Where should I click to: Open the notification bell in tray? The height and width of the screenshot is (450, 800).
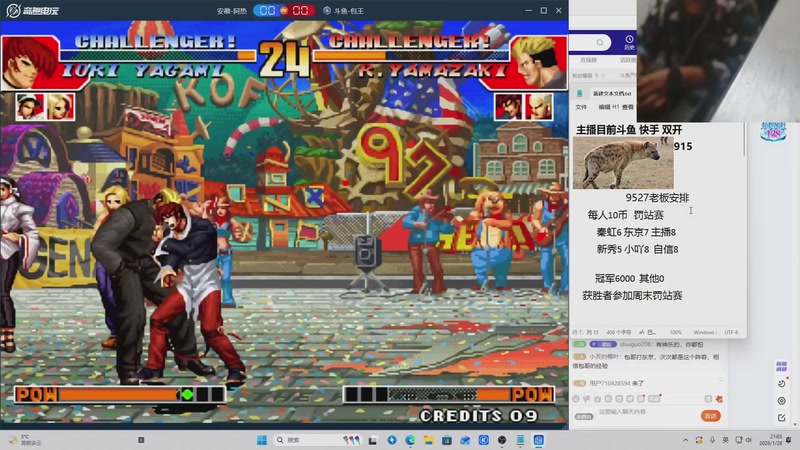[x=789, y=440]
